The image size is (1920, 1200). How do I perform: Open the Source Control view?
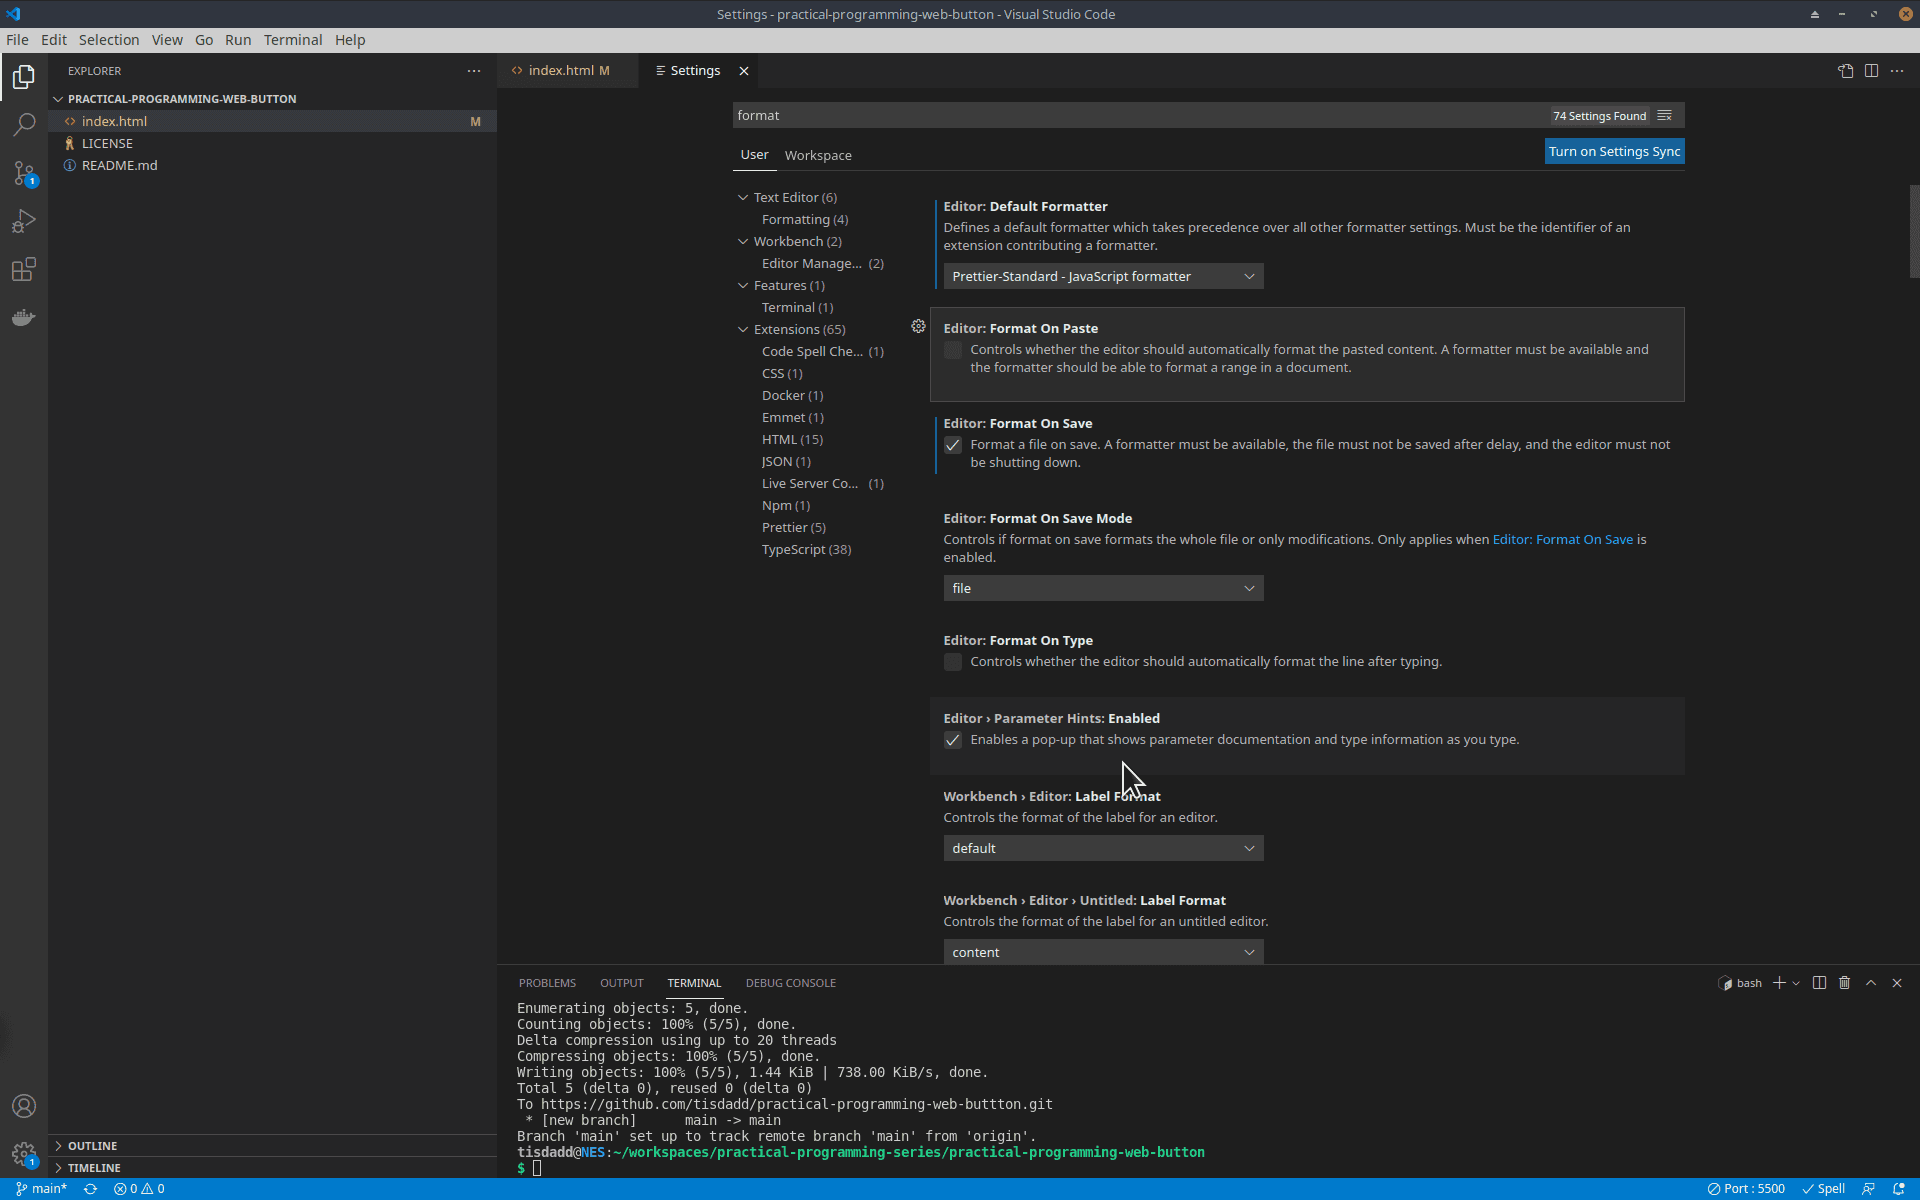click(x=24, y=172)
